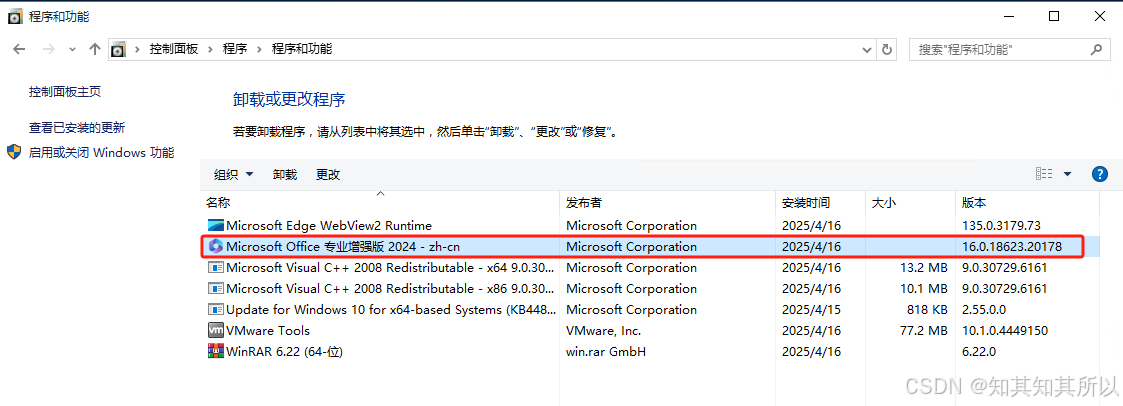Viewport: 1123px width, 406px height.
Task: Sort by the 名称 column header
Action: pos(380,203)
